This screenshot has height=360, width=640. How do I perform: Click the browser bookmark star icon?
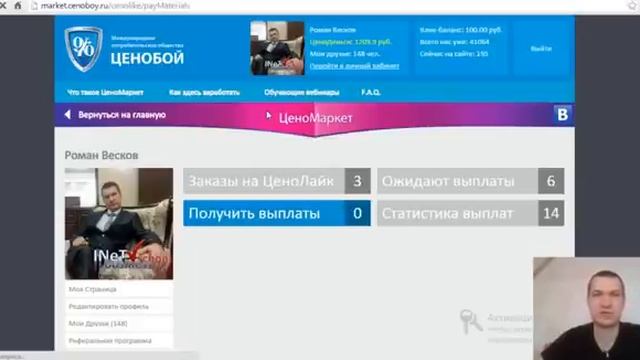tap(633, 6)
